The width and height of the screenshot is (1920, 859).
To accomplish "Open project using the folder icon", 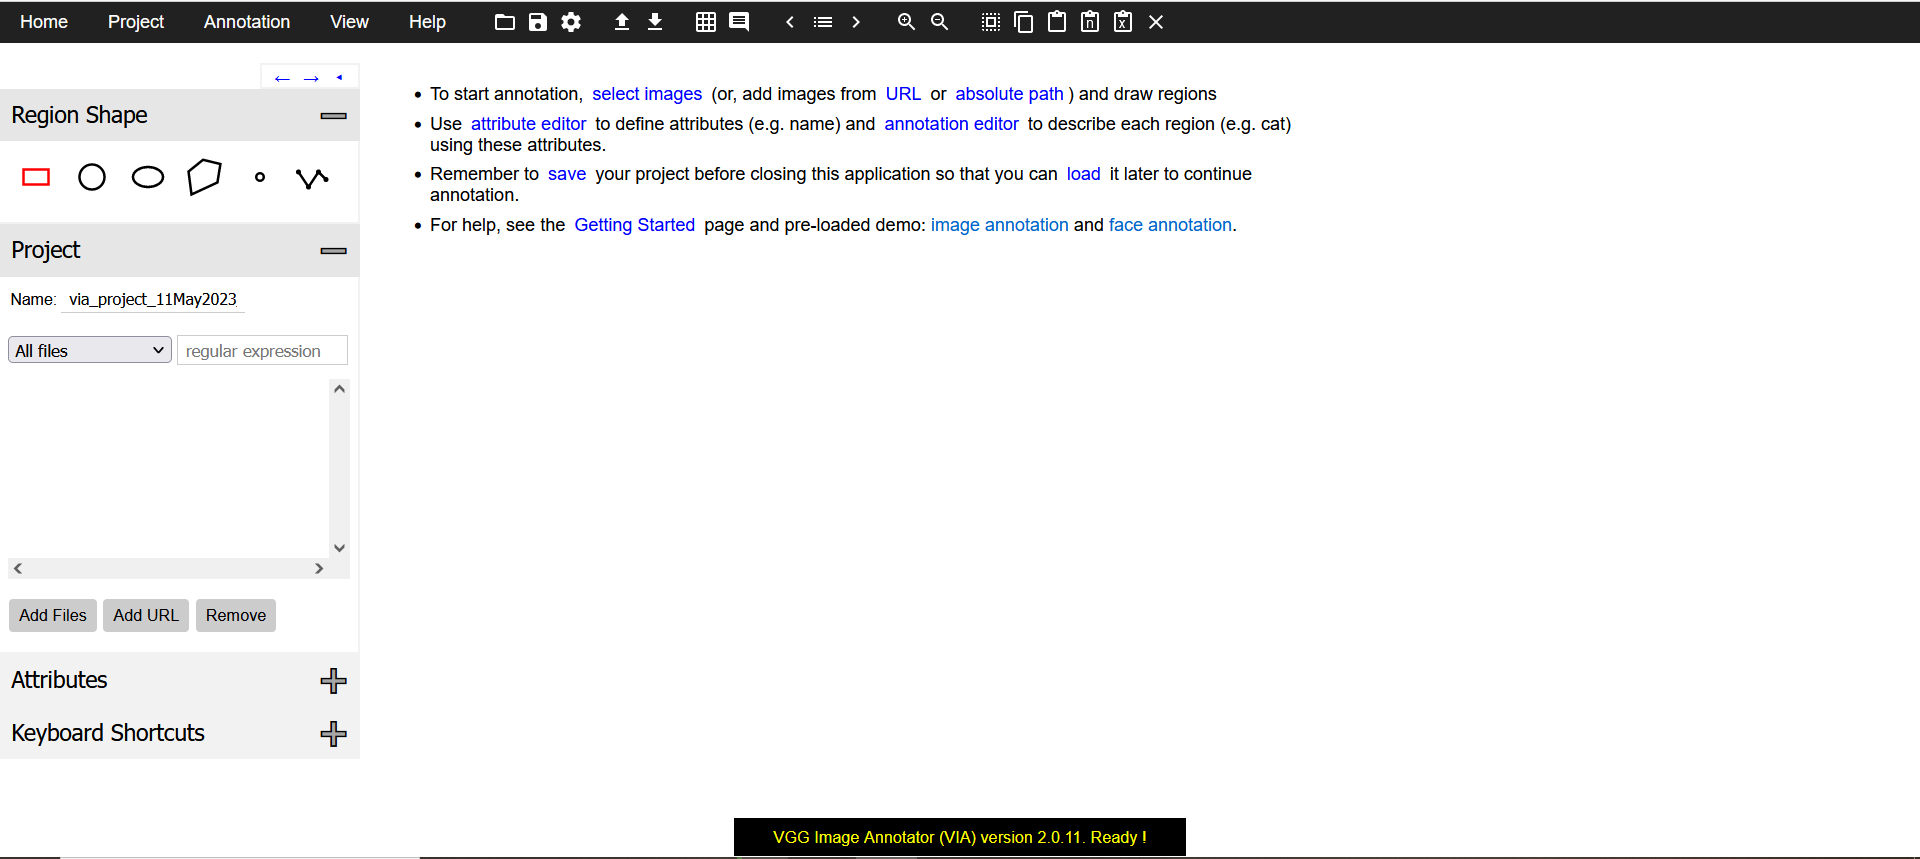I will tap(505, 22).
